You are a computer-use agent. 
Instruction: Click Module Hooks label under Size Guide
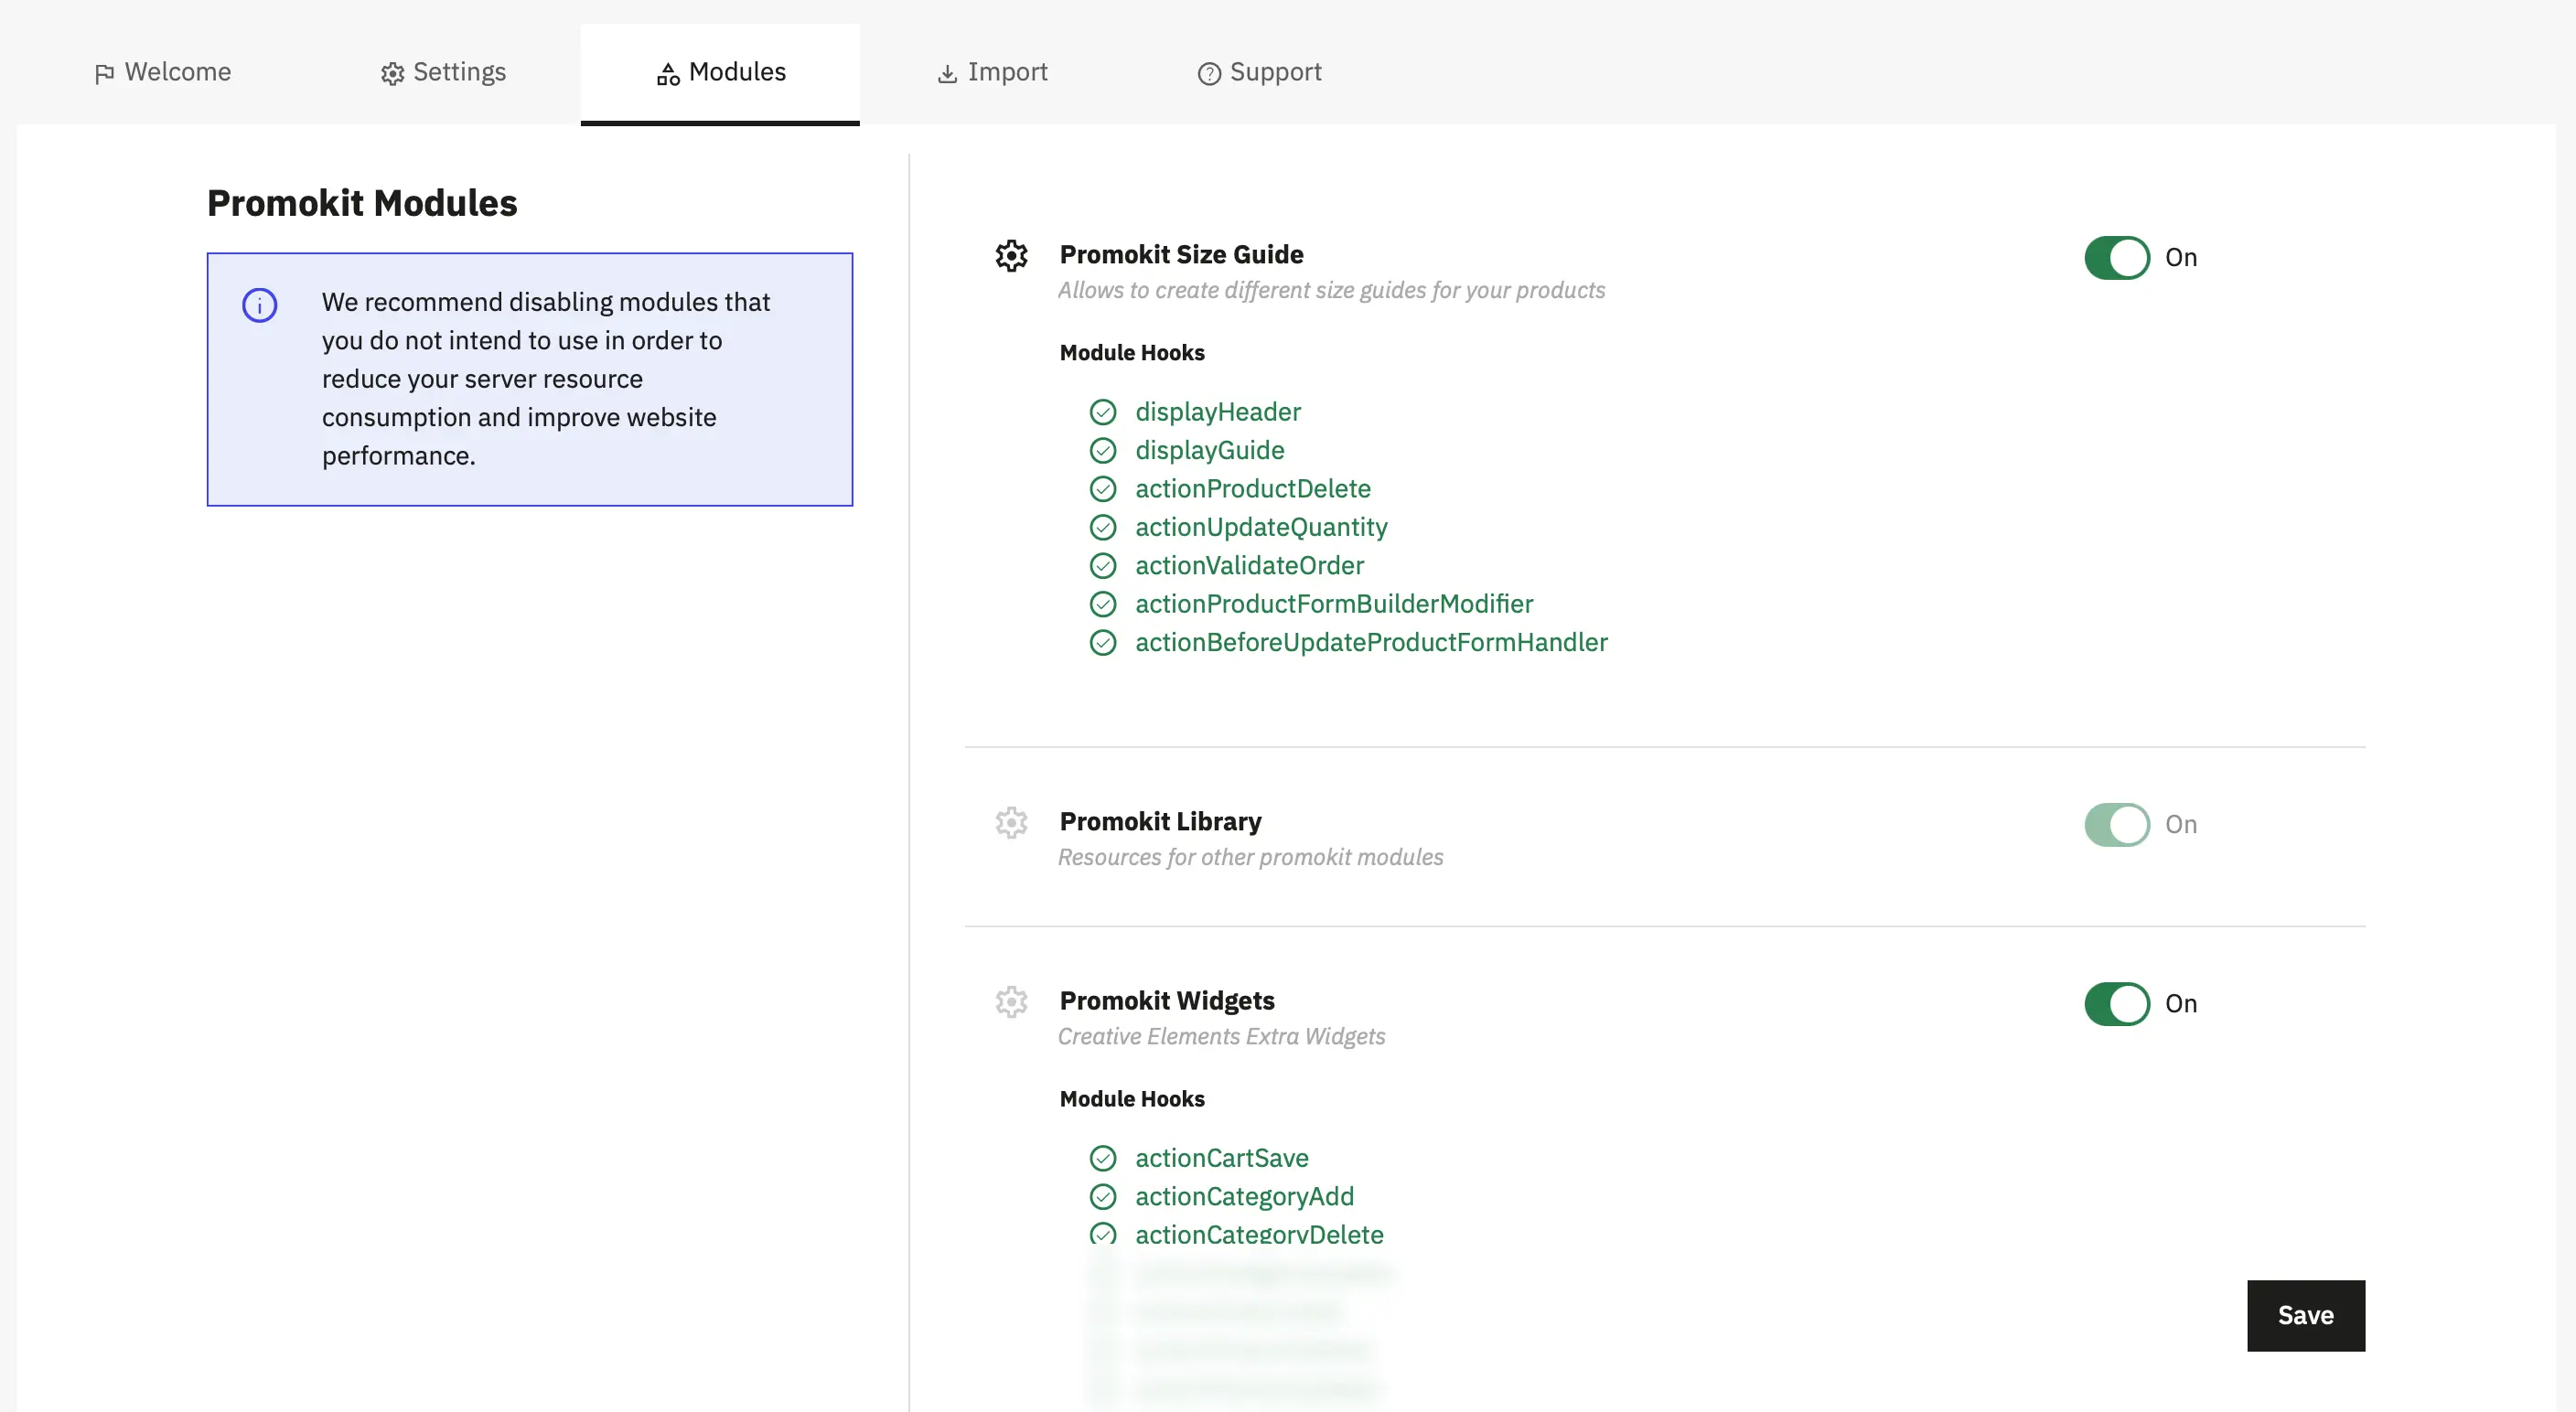[1132, 353]
